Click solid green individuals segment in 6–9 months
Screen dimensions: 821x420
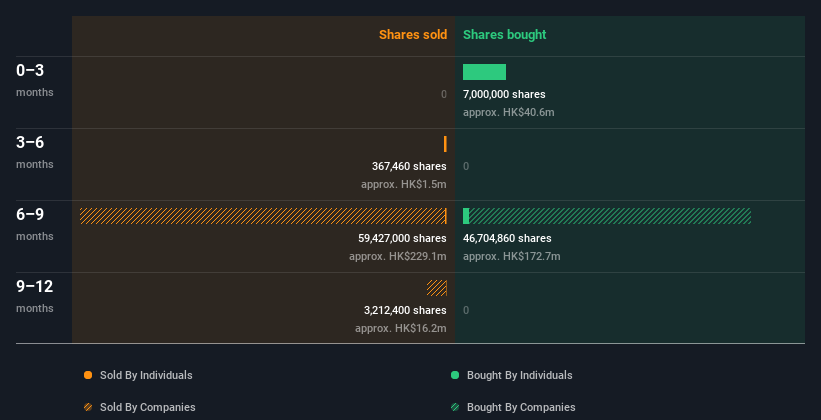pos(466,216)
